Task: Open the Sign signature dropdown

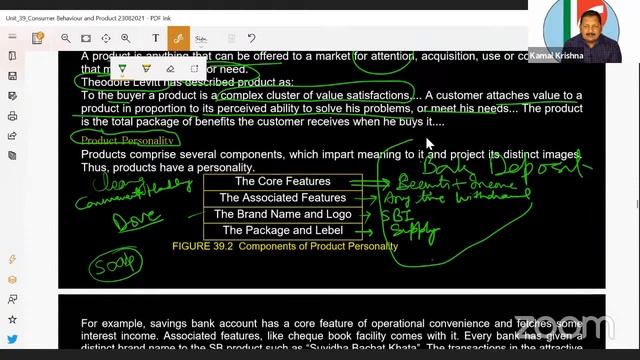Action: tap(200, 39)
